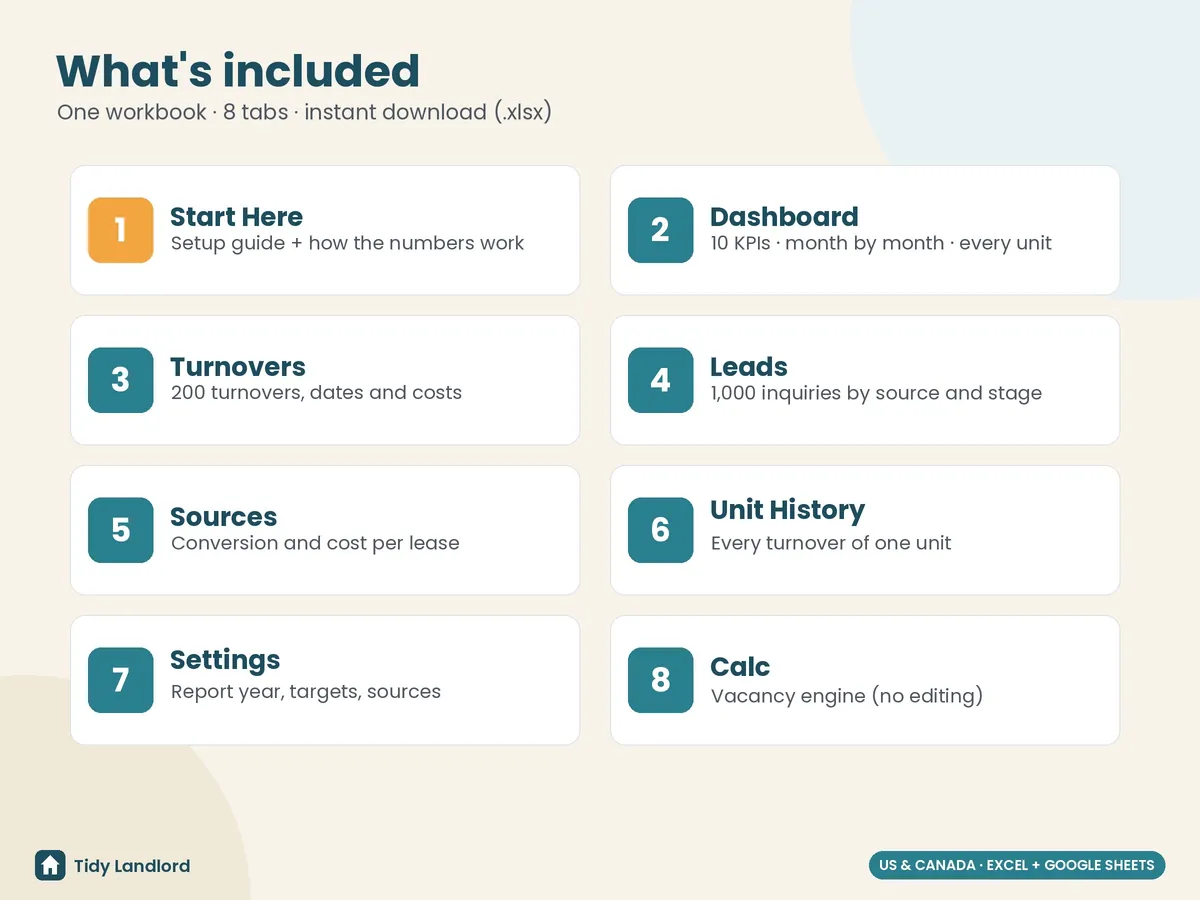The height and width of the screenshot is (900, 1200).
Task: Click the "Tidy Landlord" brand name
Action: pyautogui.click(x=132, y=866)
